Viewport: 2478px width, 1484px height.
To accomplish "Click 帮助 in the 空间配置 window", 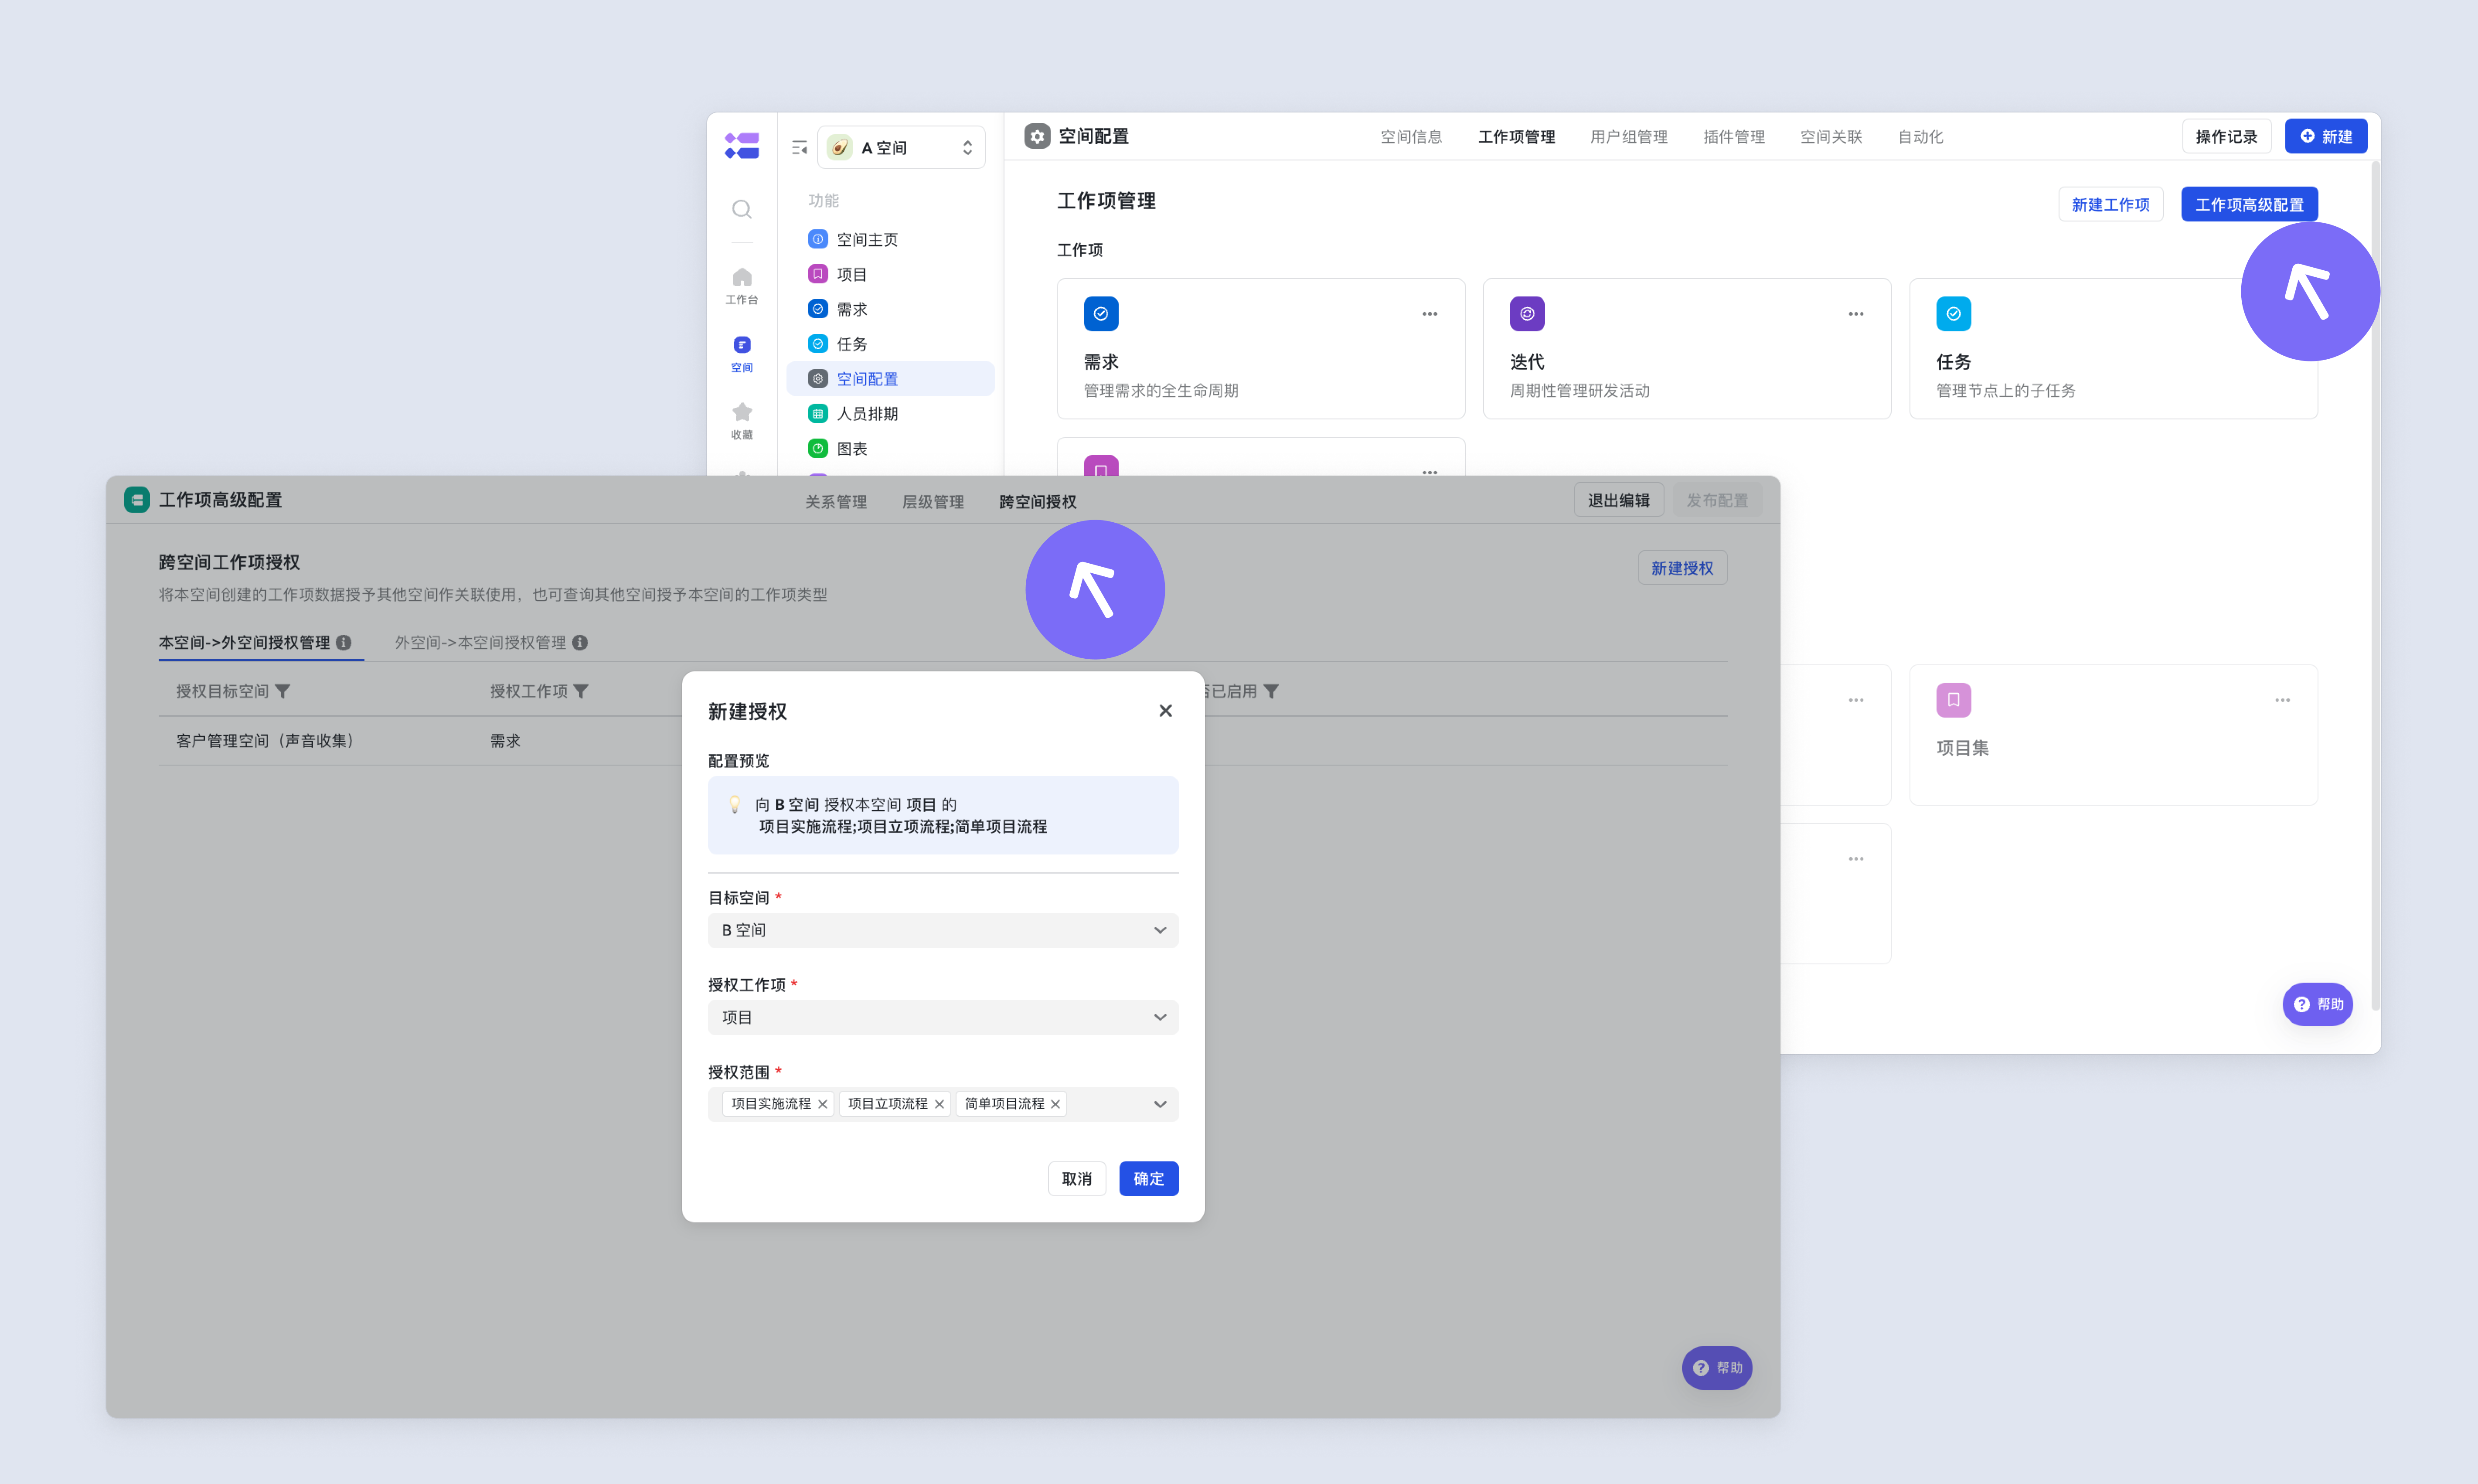I will (2317, 1004).
